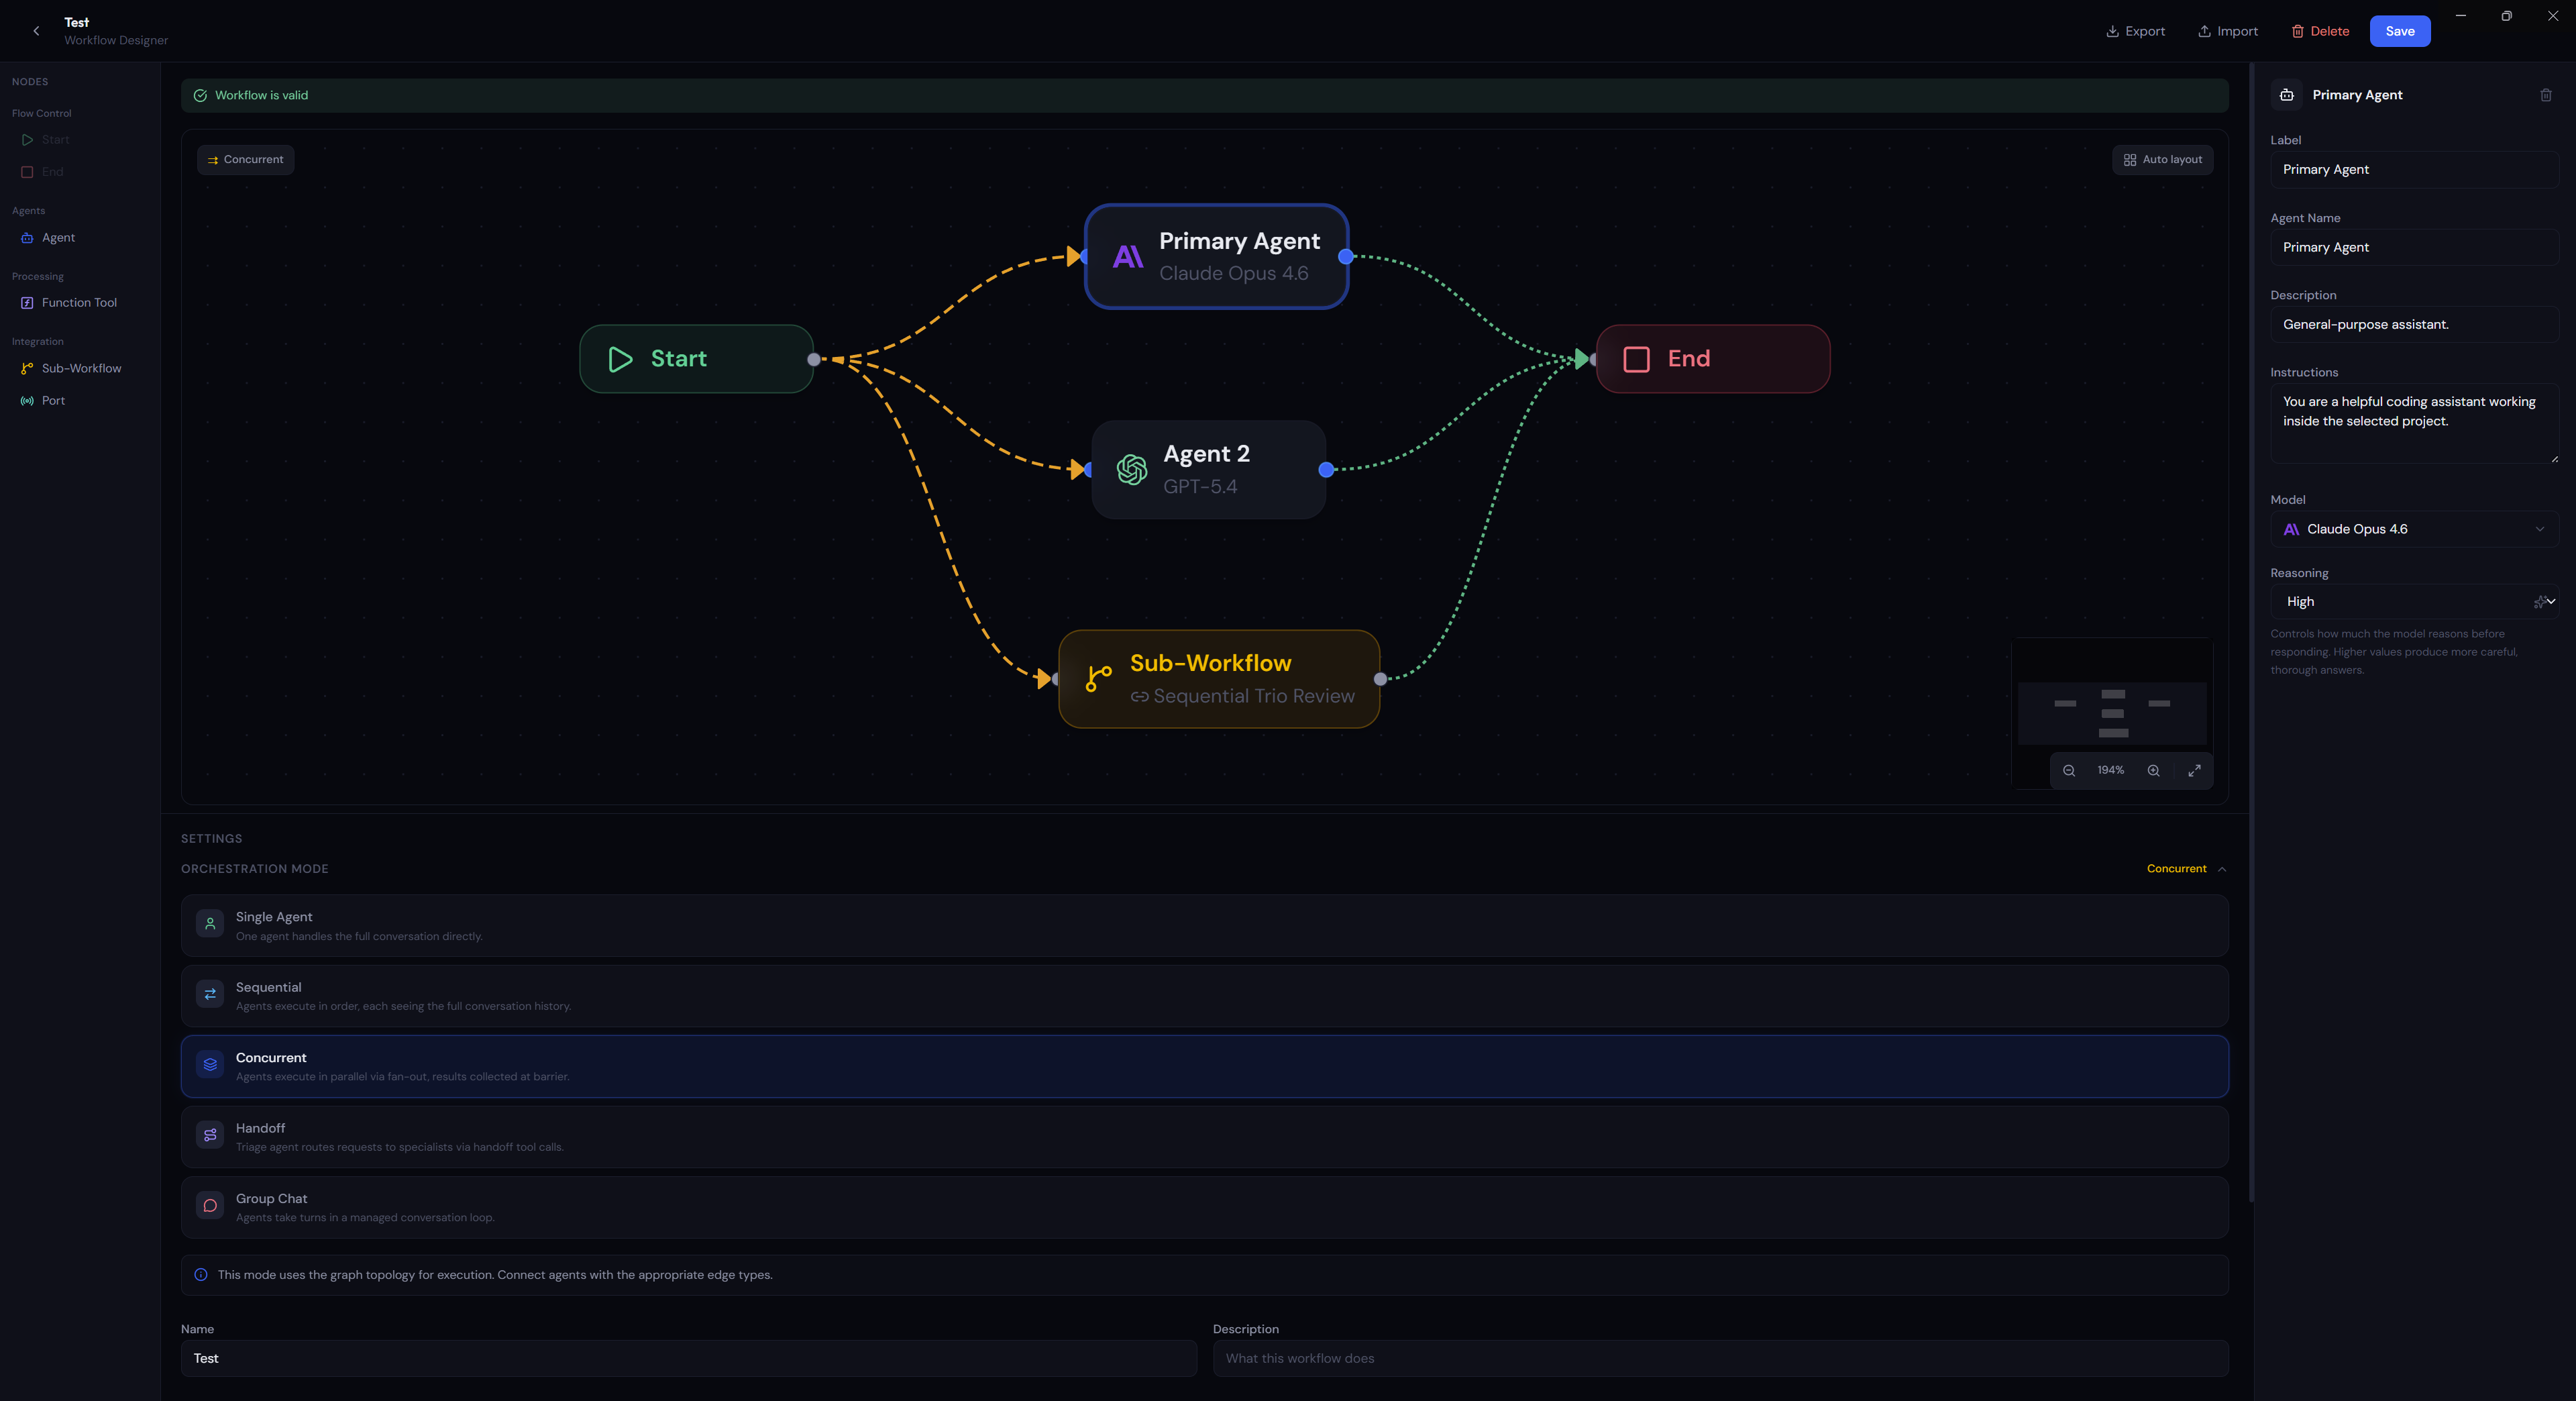Click the Sub-Workflow node's output port handle
Viewport: 2576px width, 1401px height.
pyautogui.click(x=1380, y=679)
